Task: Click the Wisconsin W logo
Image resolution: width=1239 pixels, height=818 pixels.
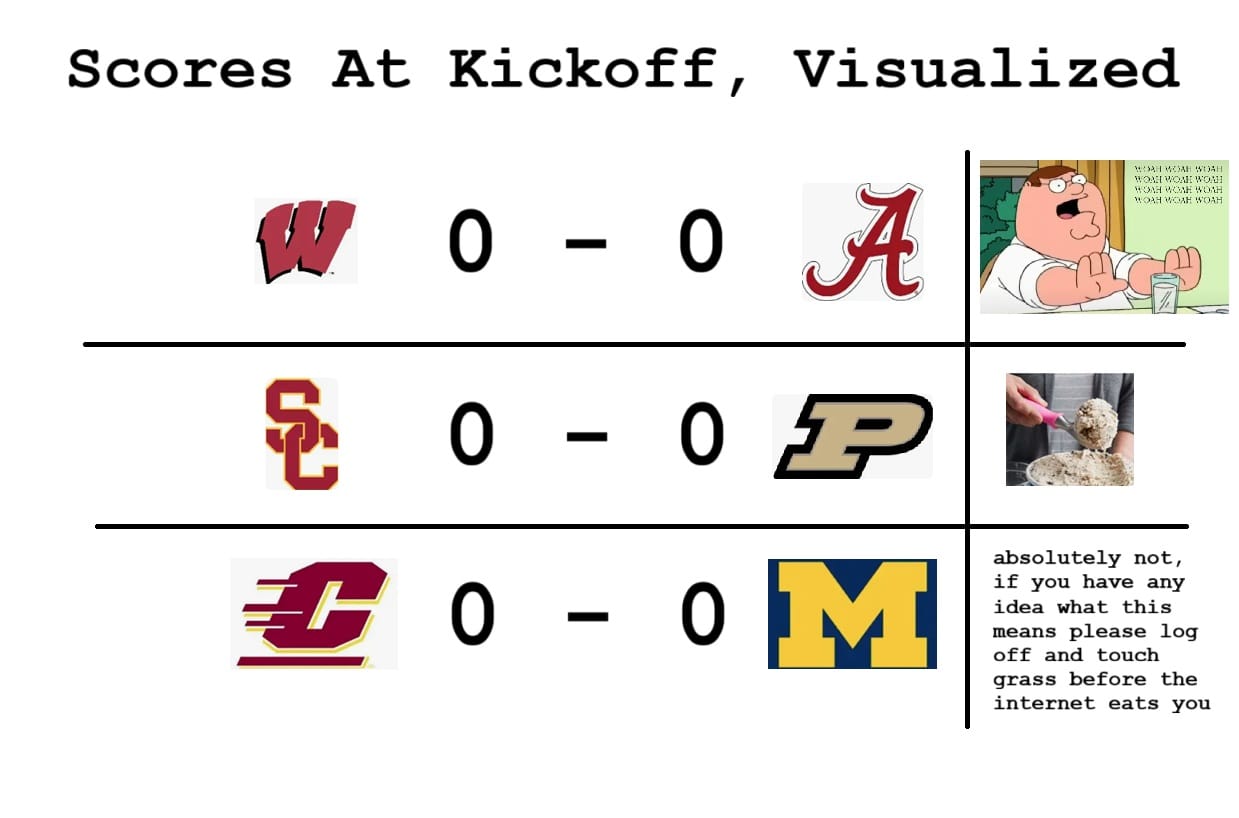Action: [305, 241]
